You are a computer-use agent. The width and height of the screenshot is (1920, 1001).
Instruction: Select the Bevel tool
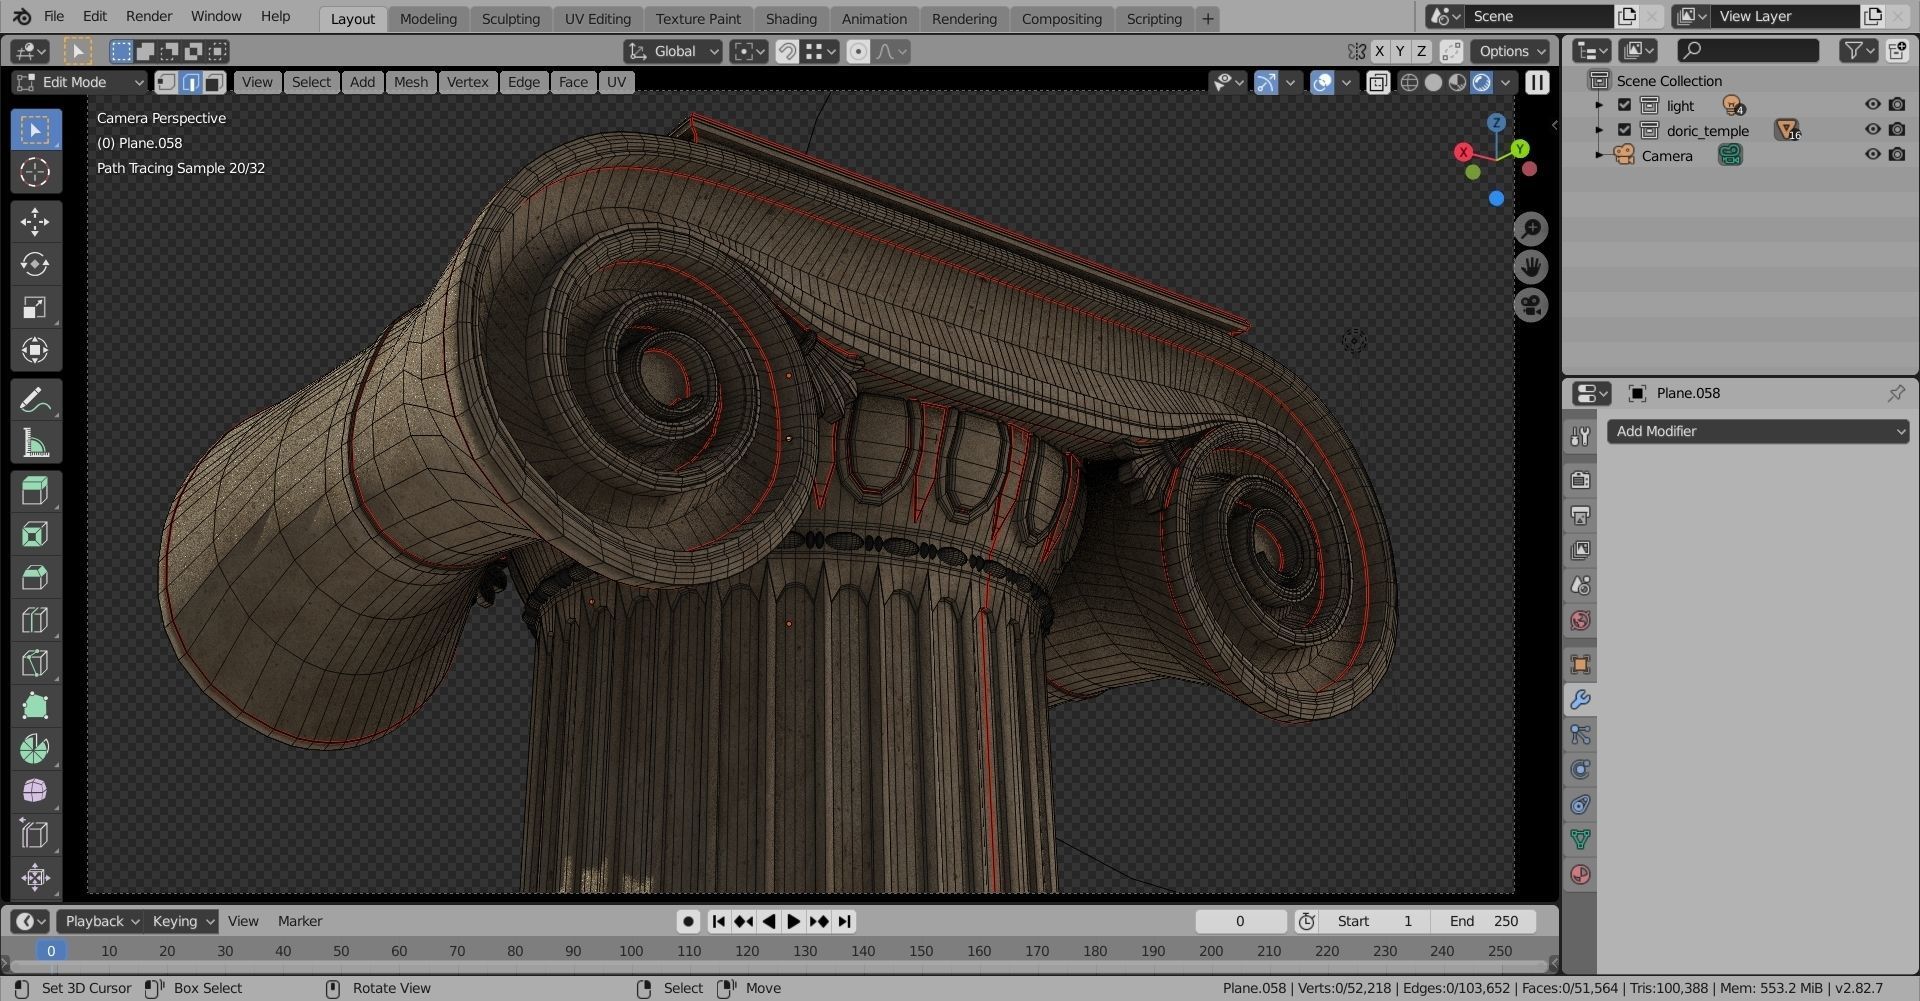tap(35, 577)
